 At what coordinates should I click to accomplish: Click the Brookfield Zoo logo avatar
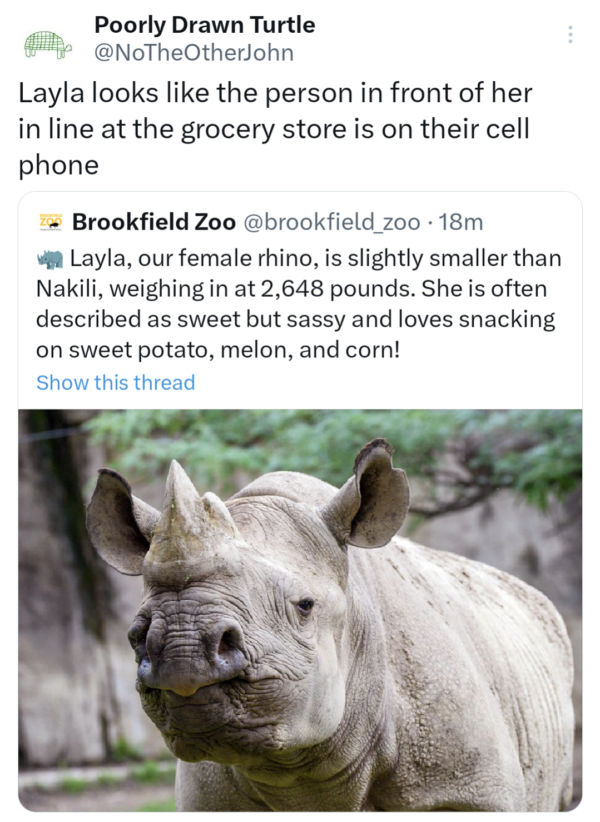50,221
